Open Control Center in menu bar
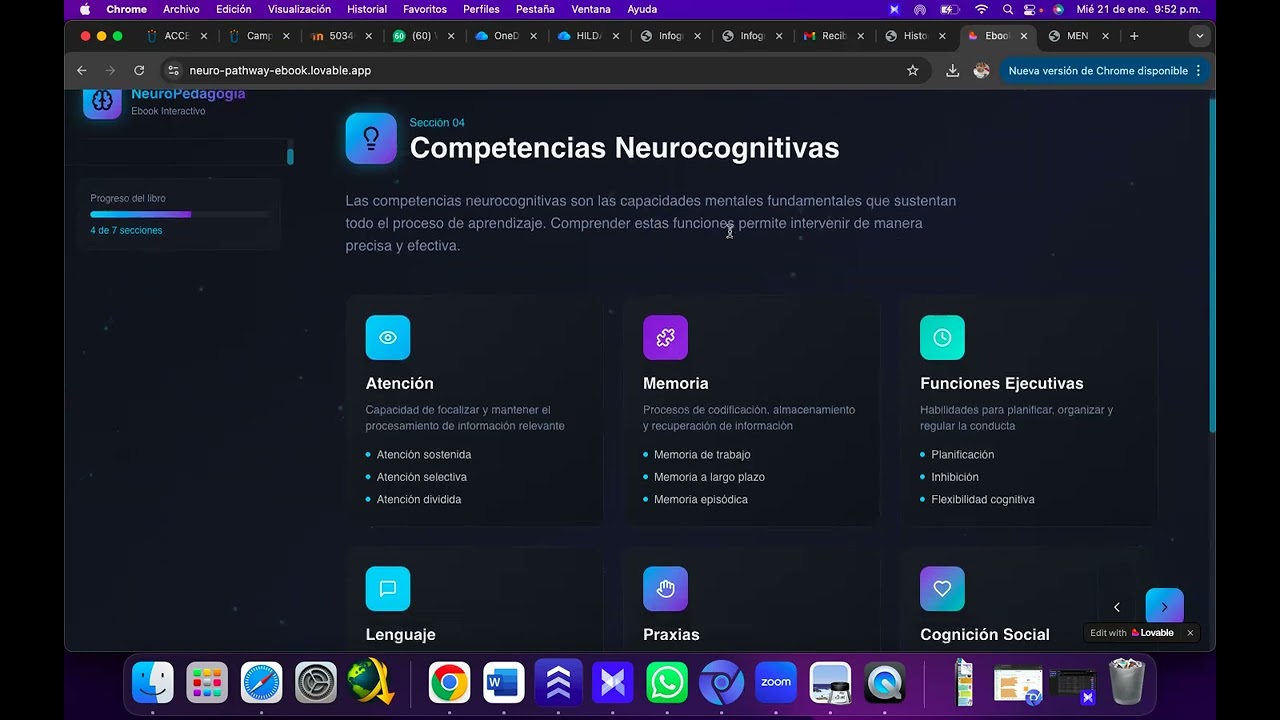Viewport: 1280px width, 720px height. (x=1031, y=9)
